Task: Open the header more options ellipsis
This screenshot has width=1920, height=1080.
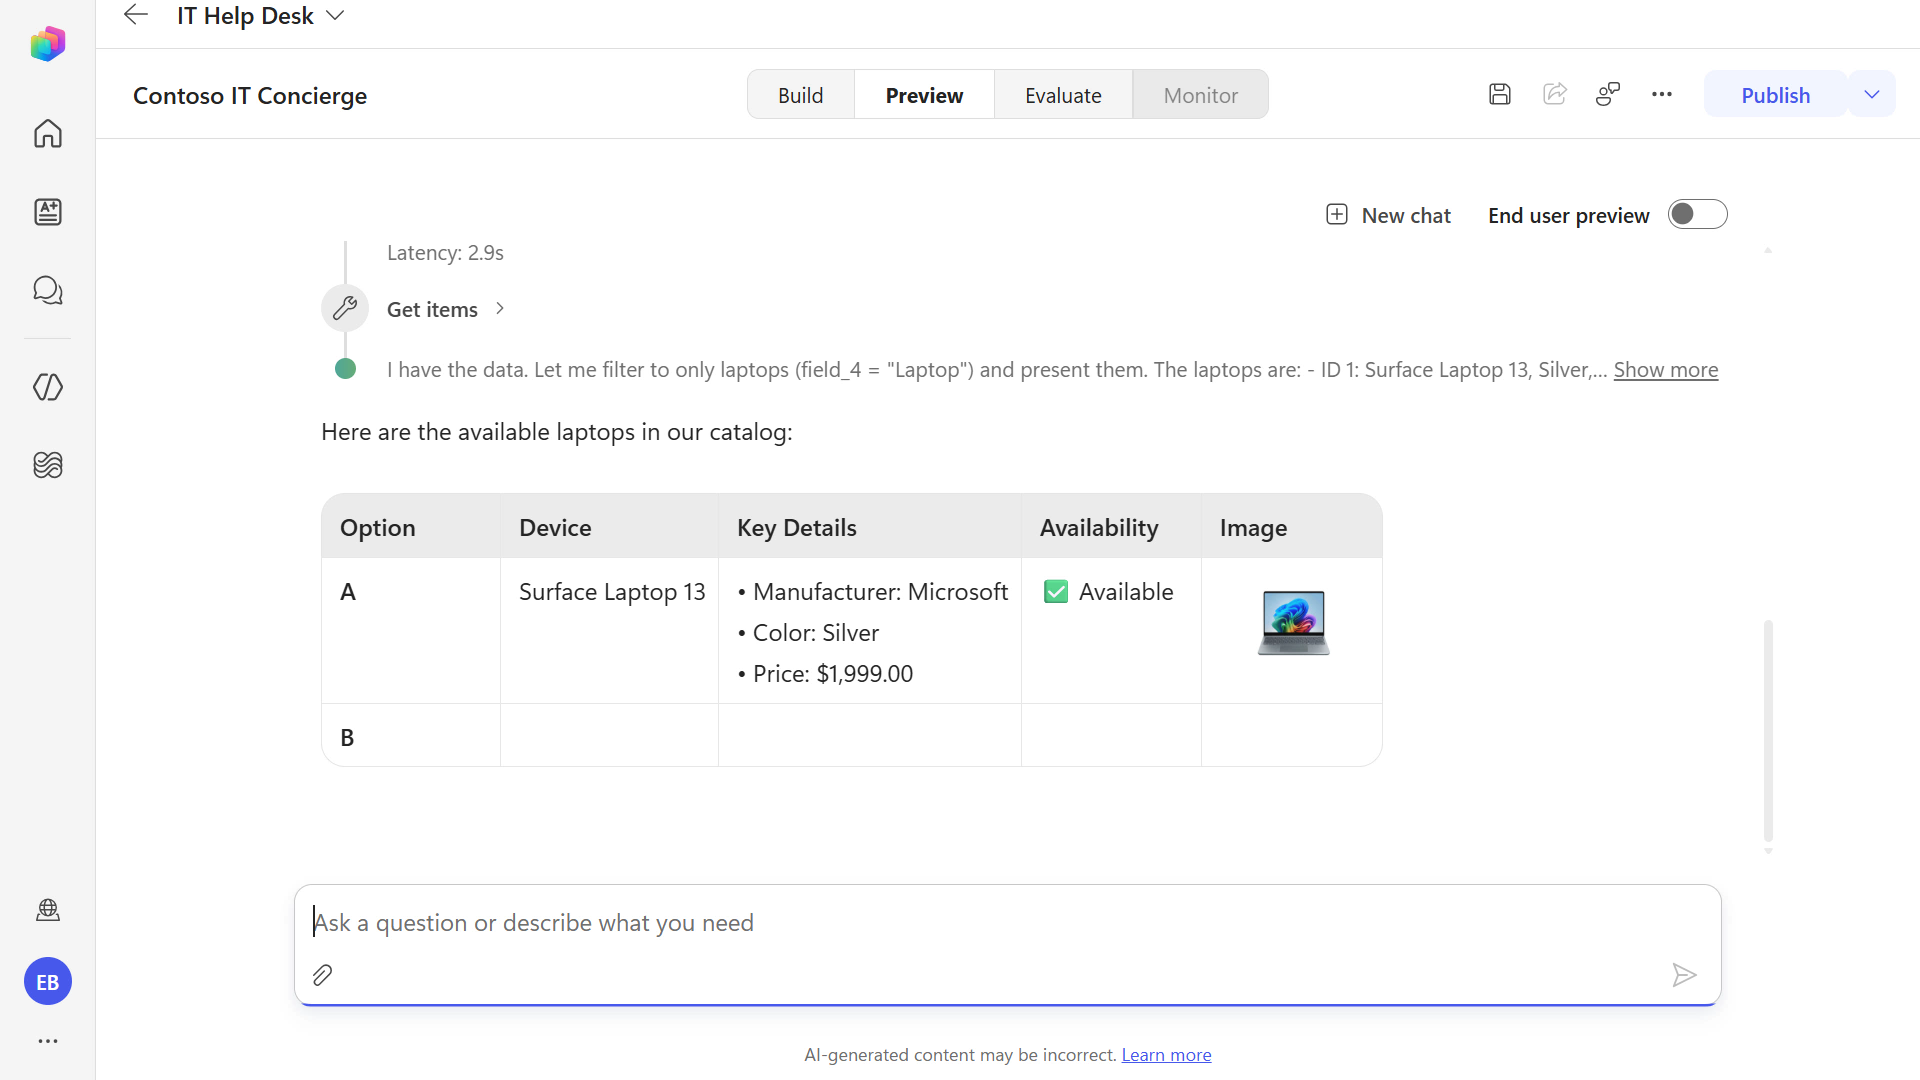Action: 1662,94
